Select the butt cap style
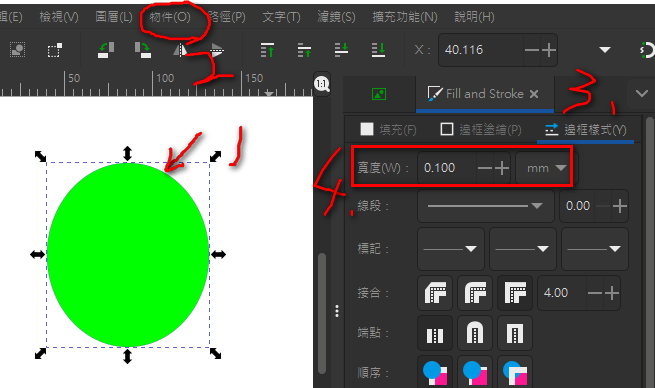655x388 pixels. 435,333
